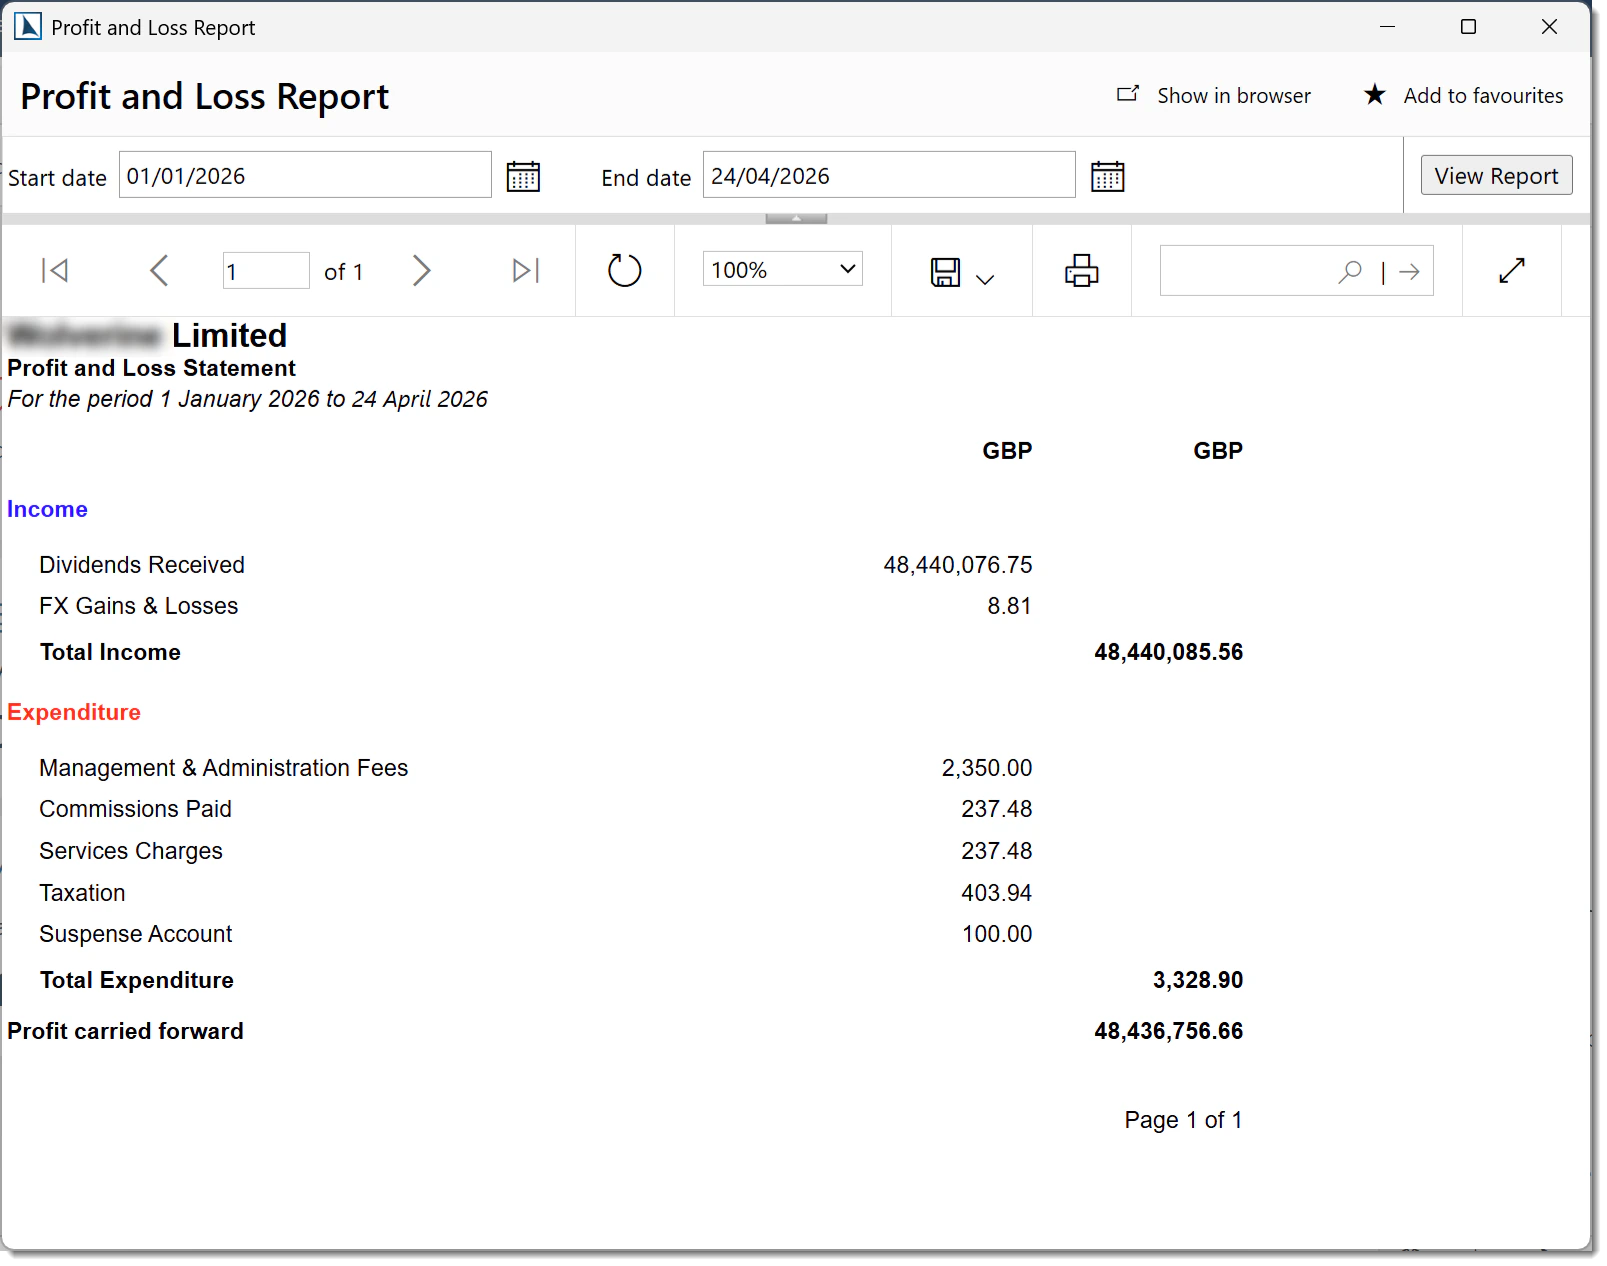The height and width of the screenshot is (1266, 1607).
Task: Click Show in browser link
Action: (x=1234, y=96)
